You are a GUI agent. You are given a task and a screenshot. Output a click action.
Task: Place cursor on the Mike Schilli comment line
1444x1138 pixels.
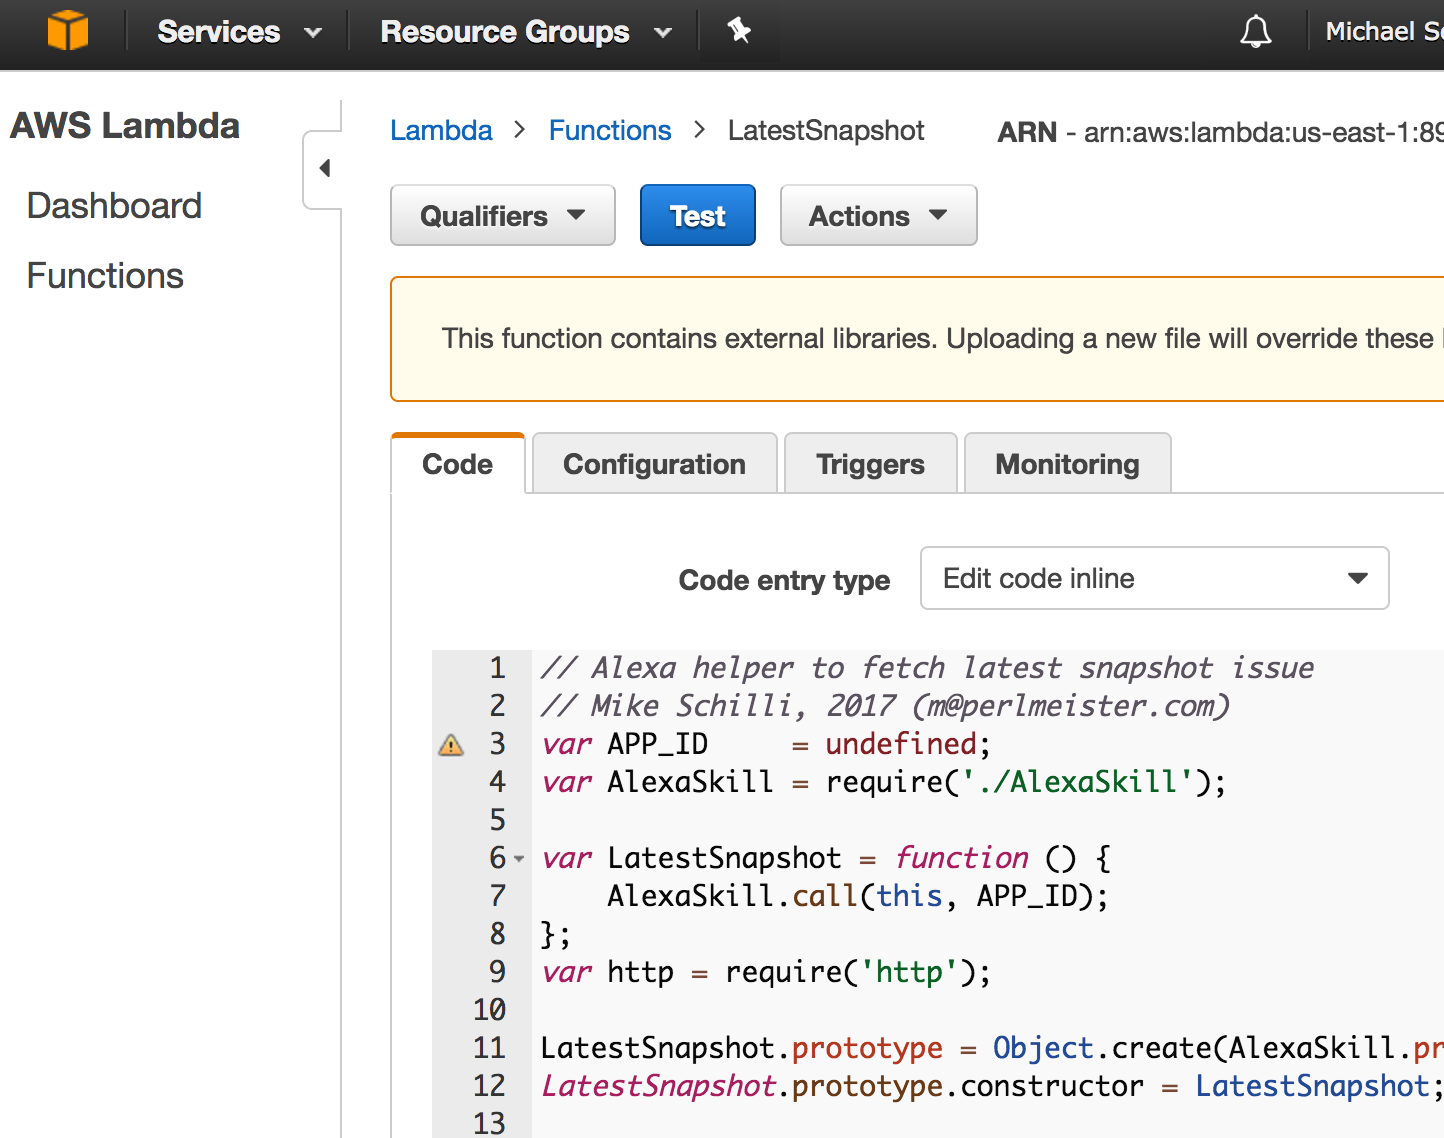[885, 706]
